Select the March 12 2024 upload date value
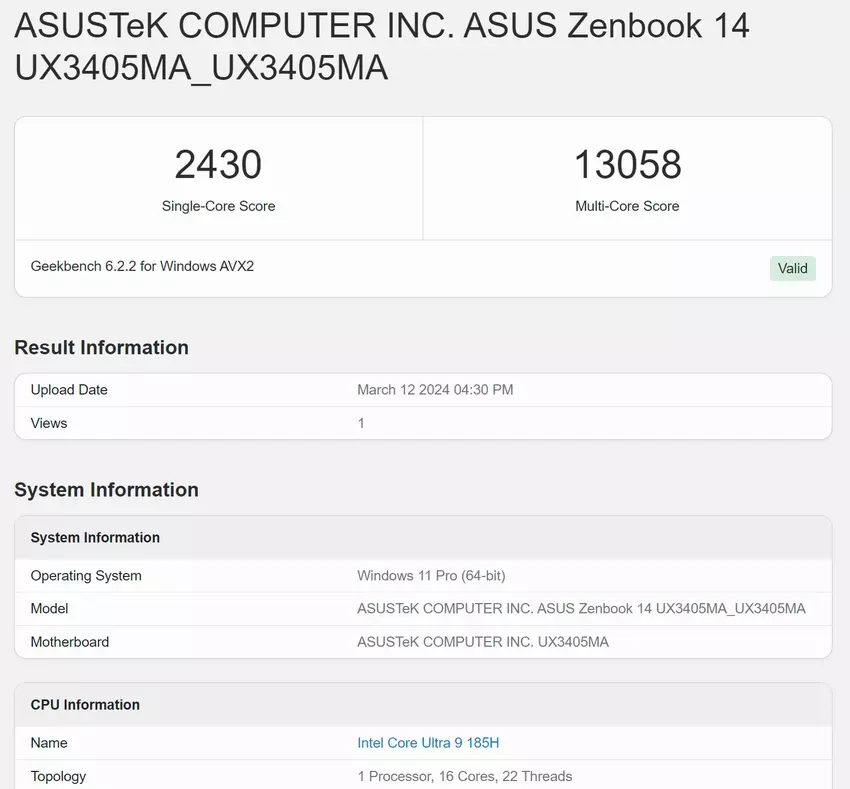Screen dimensions: 850x789 (435, 390)
